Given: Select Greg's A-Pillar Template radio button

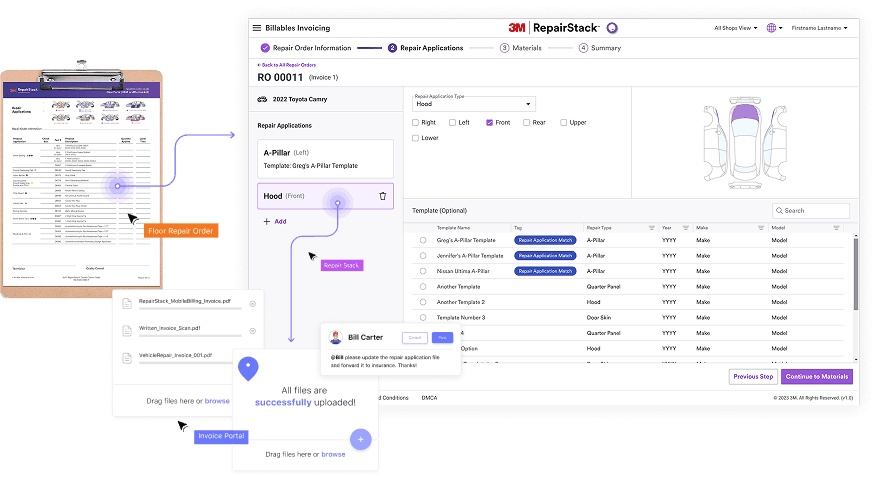Looking at the screenshot, I should pos(423,240).
